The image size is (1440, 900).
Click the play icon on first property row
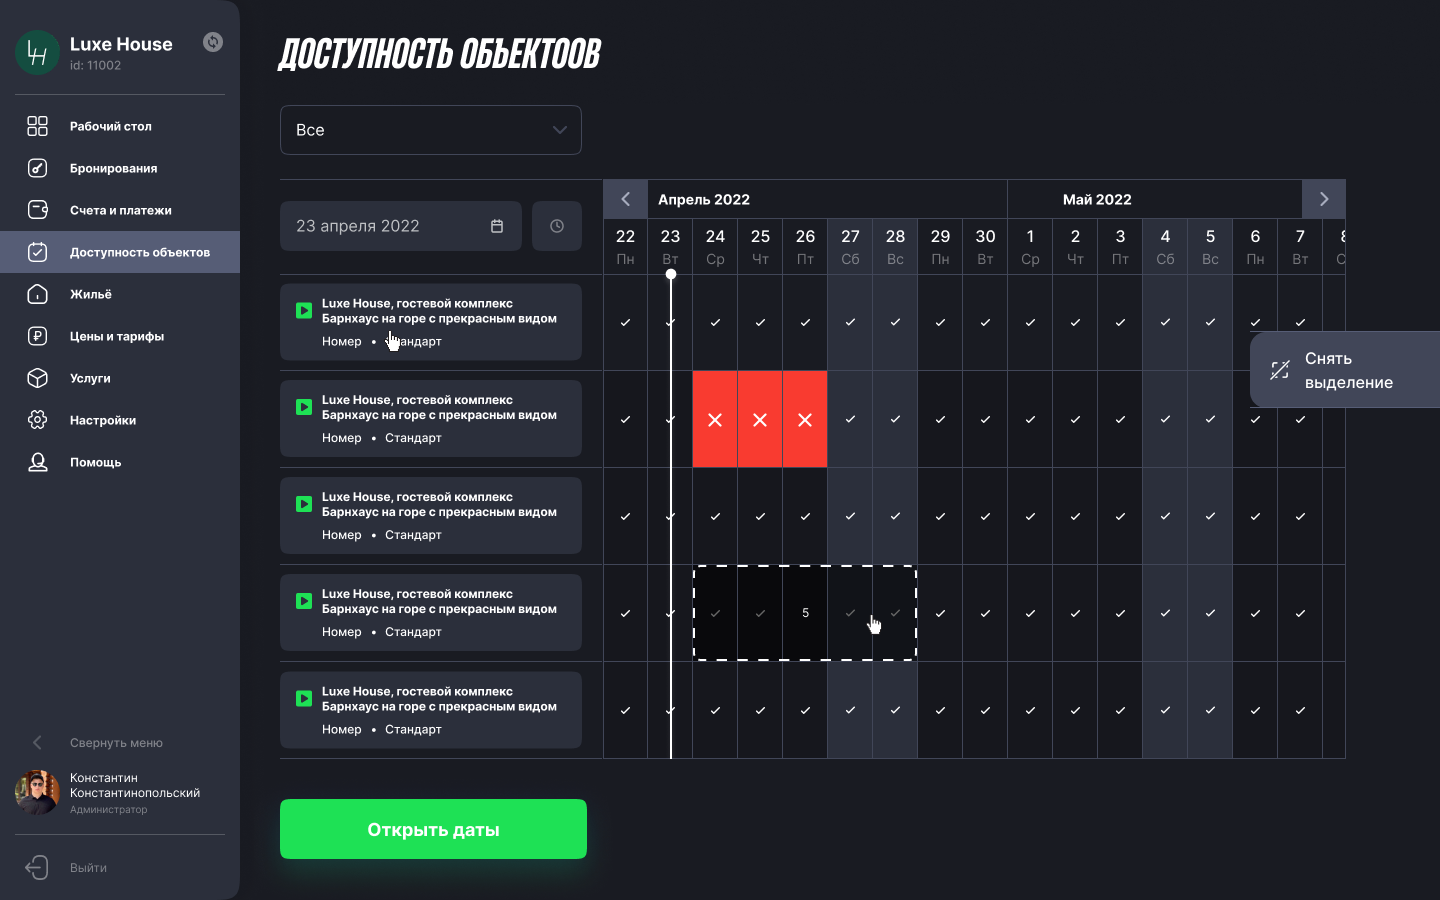click(x=304, y=311)
